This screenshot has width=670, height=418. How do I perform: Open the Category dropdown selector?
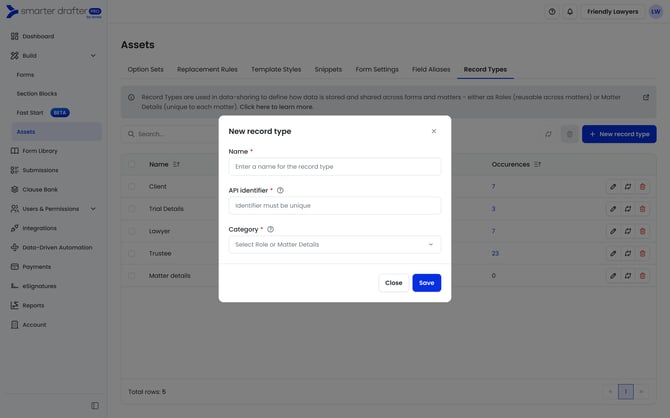click(334, 244)
